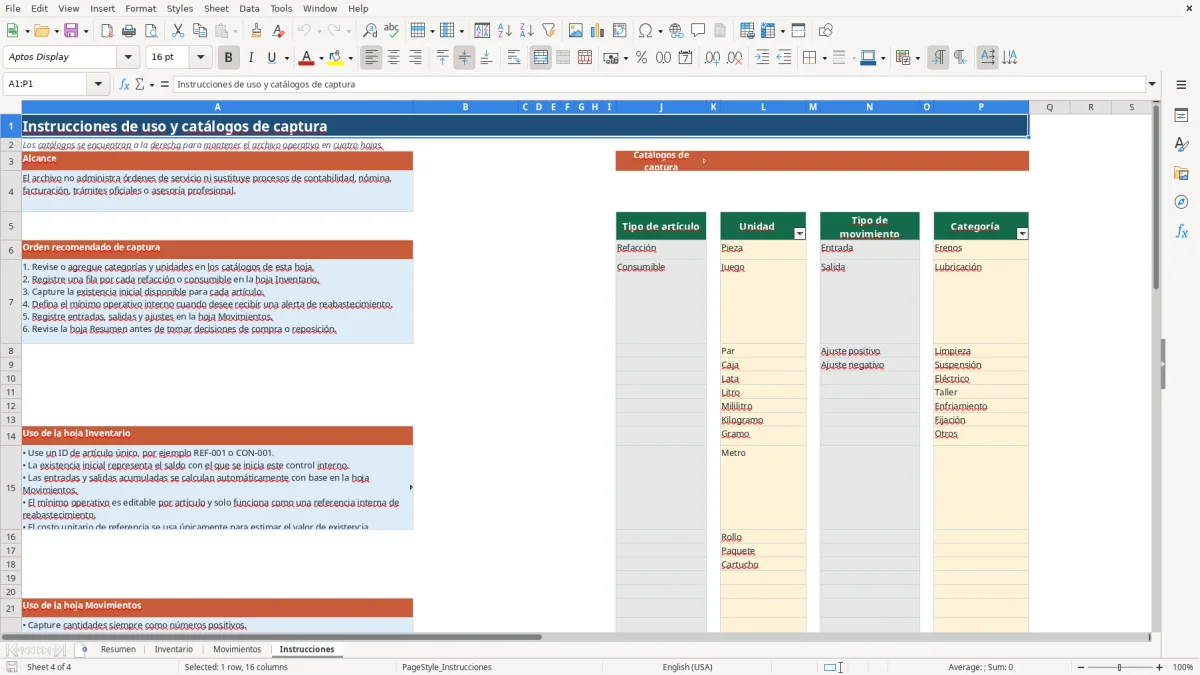Toggle Wrap Text button
This screenshot has width=1200, height=675.
[x=514, y=58]
